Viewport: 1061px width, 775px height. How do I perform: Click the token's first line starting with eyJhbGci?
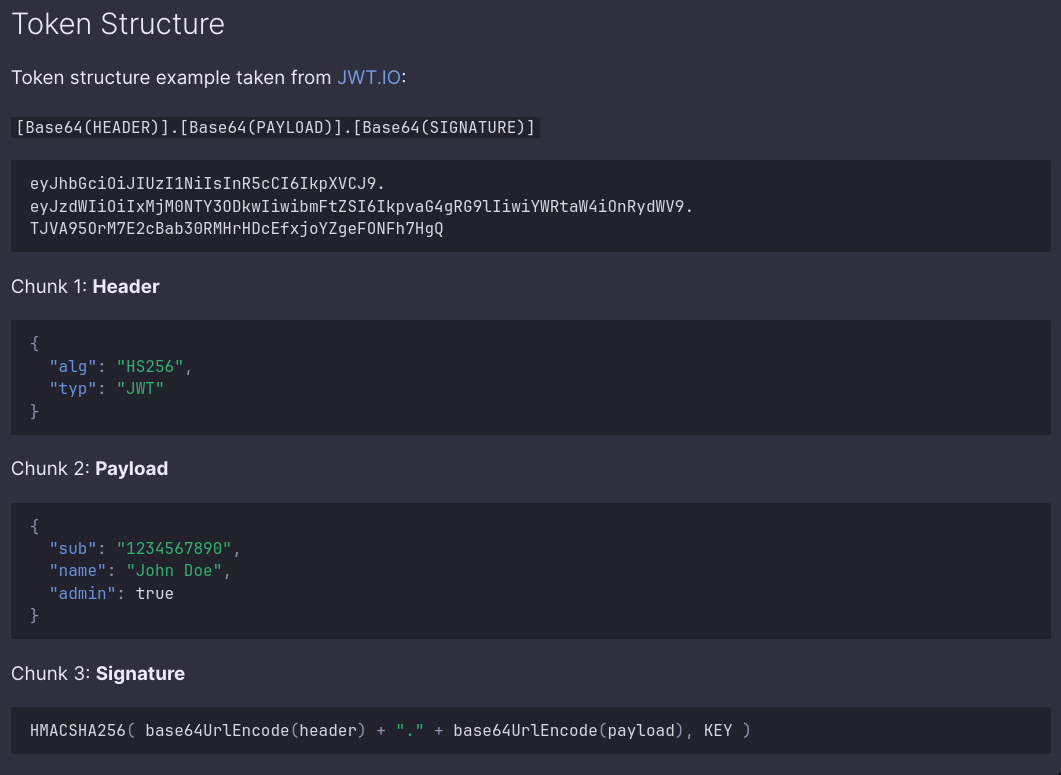[207, 184]
